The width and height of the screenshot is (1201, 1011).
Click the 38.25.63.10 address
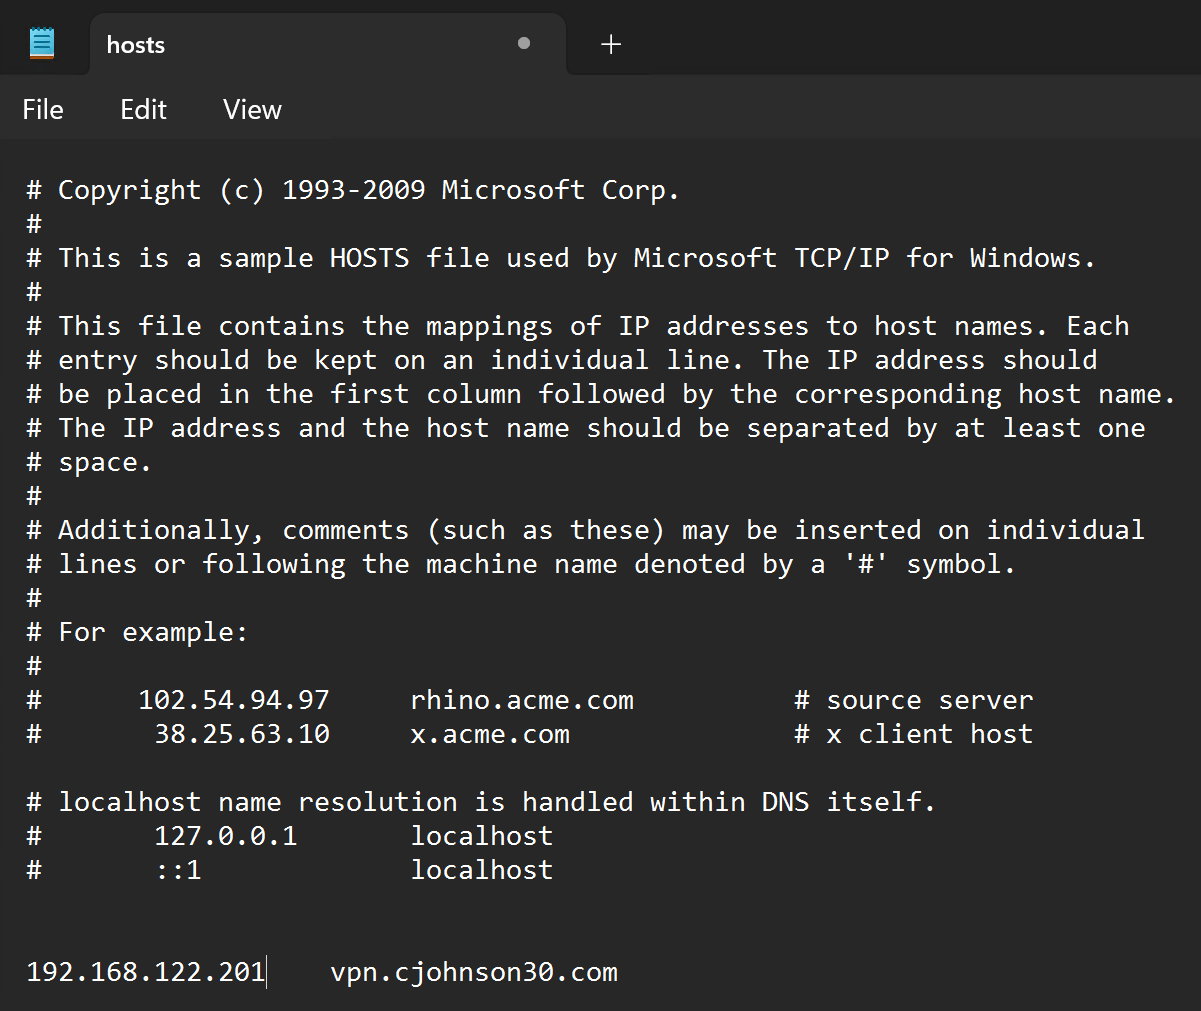pyautogui.click(x=241, y=733)
